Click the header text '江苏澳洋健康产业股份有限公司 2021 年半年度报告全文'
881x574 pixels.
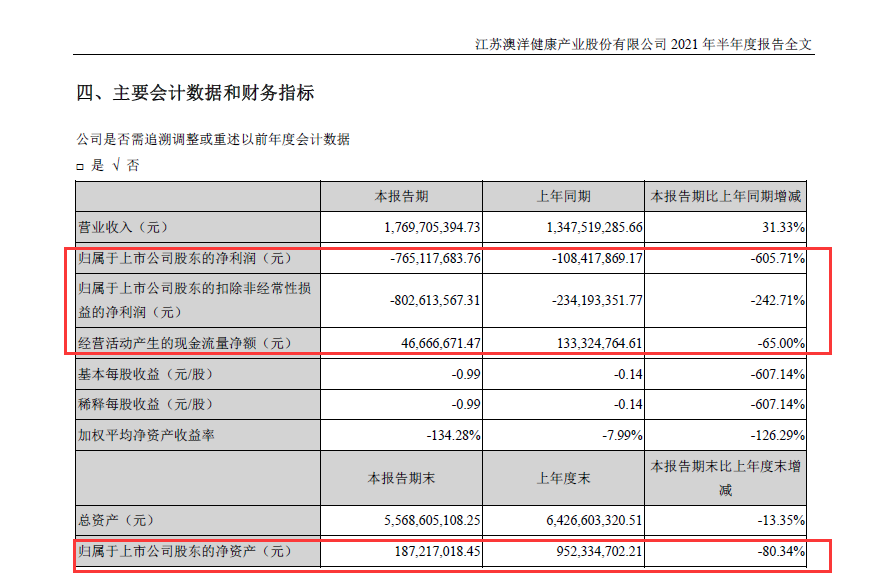coord(643,44)
